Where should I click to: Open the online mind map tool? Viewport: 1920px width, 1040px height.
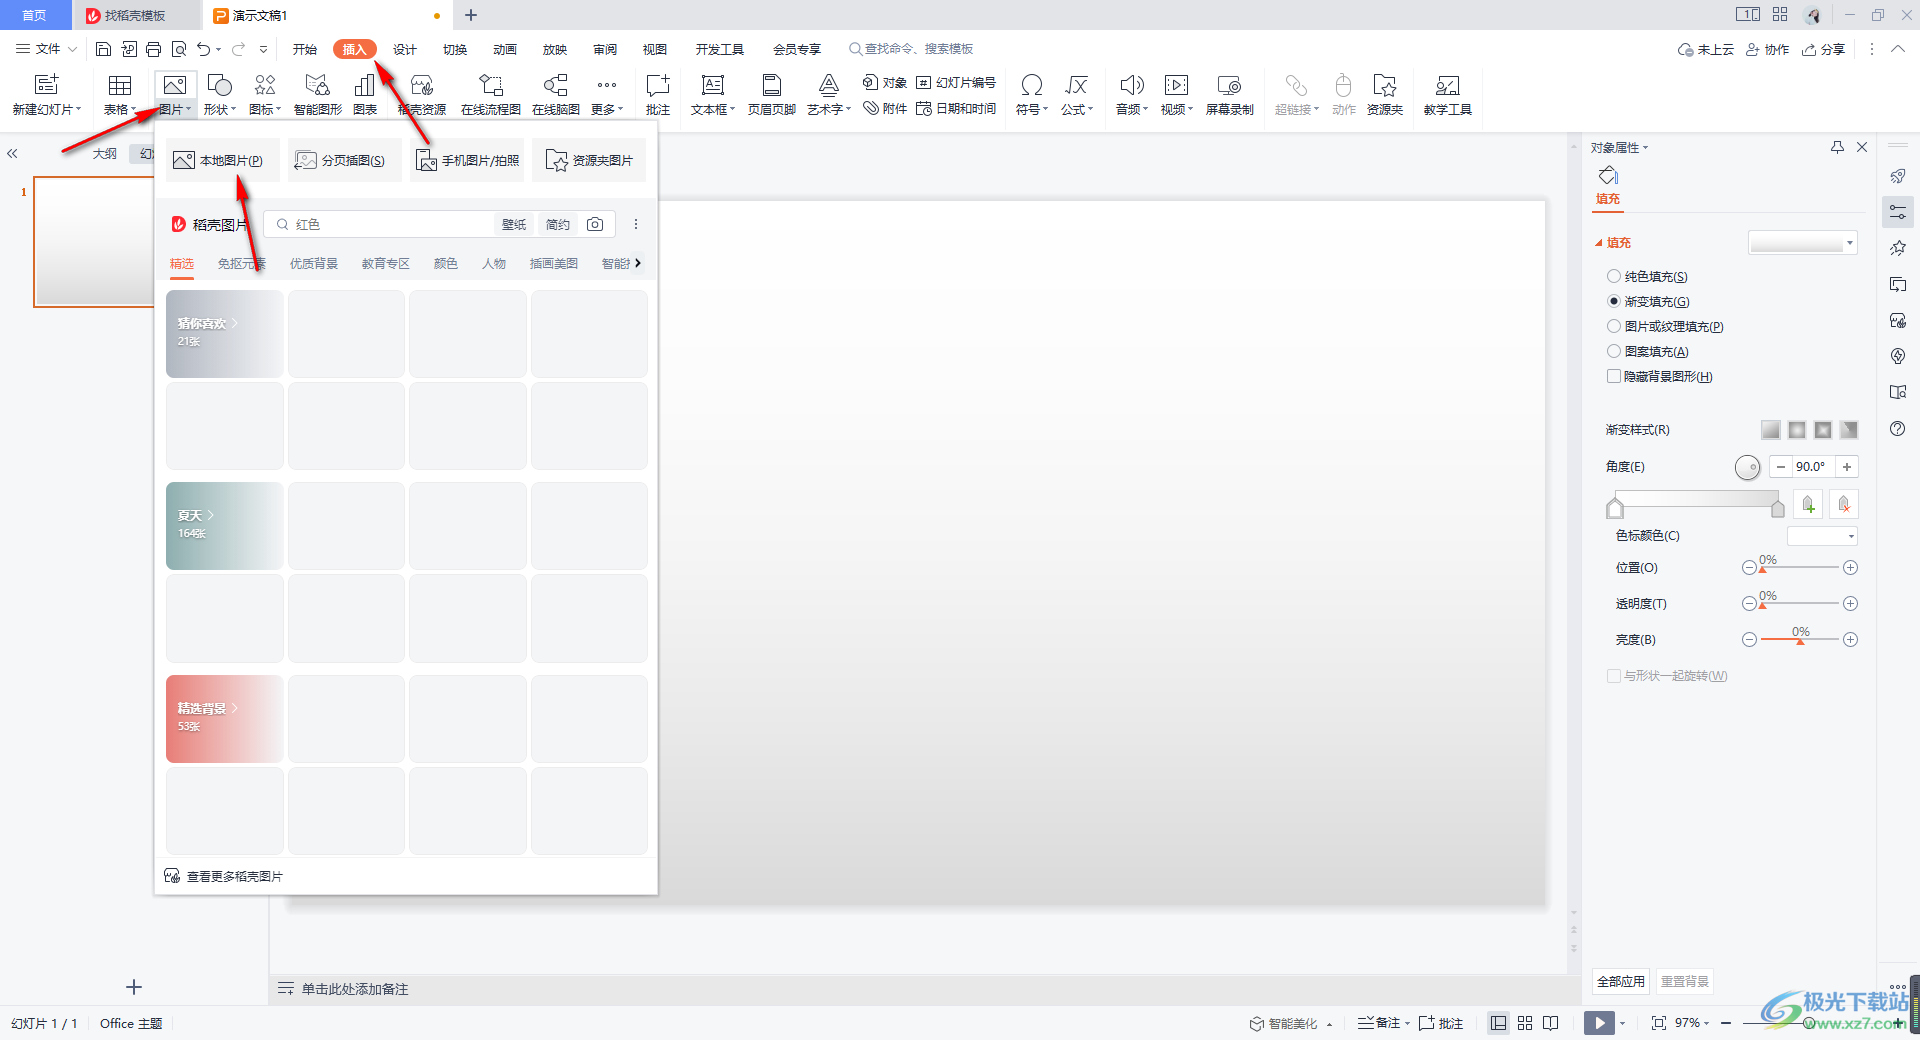tap(556, 94)
